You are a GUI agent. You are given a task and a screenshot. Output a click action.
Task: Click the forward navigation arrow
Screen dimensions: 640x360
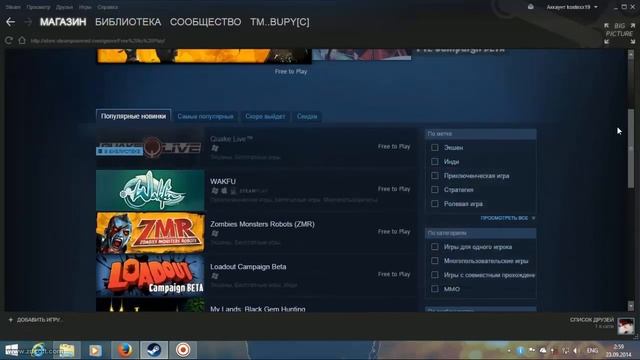(28, 22)
